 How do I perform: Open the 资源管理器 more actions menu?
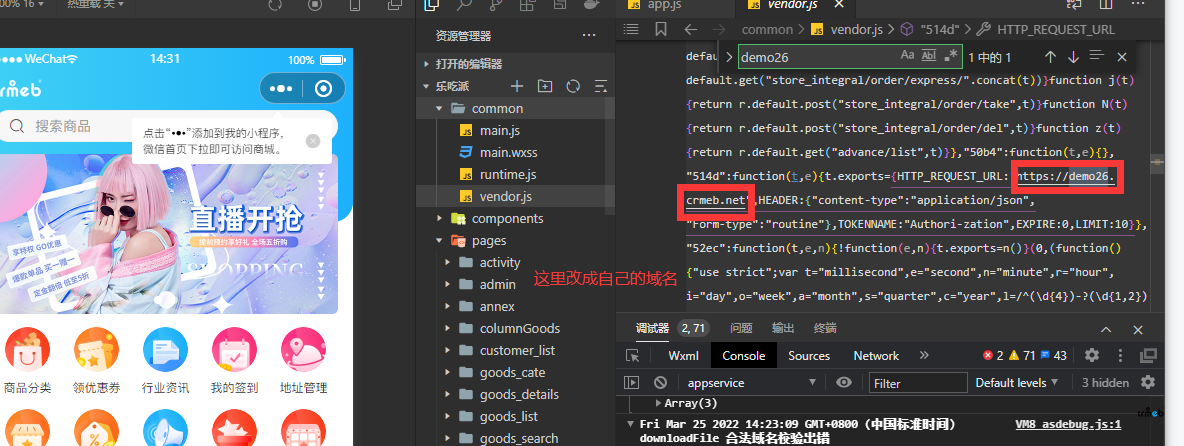click(589, 35)
